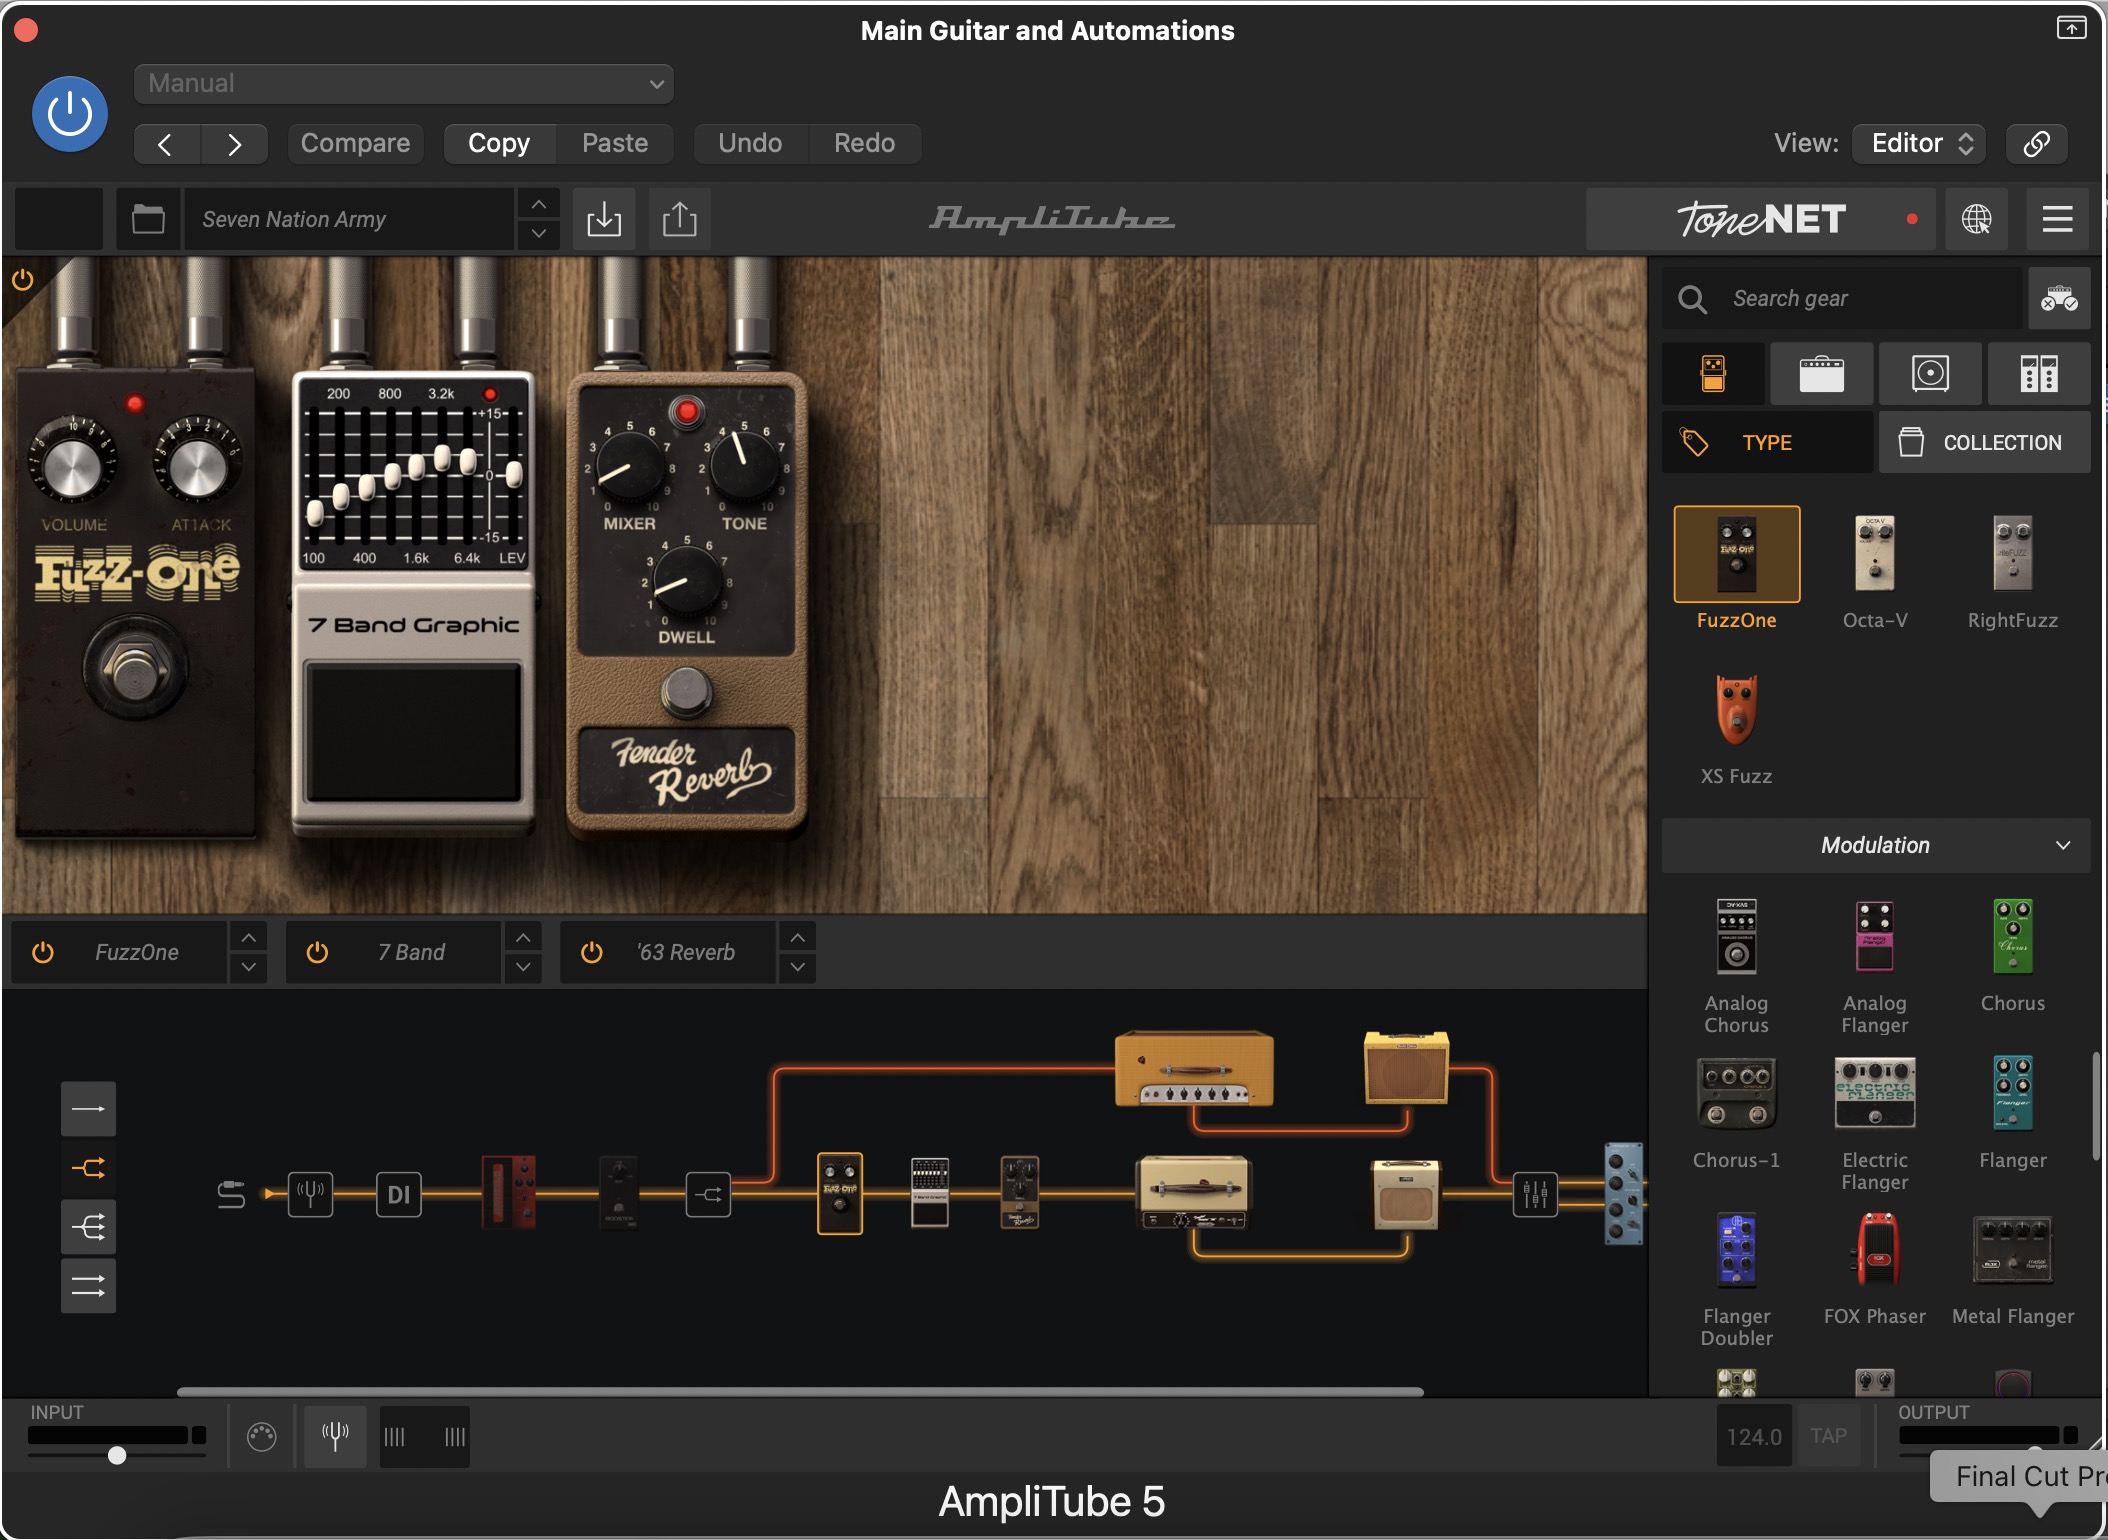Toggle FuzzOne slot power button
2108x1540 pixels.
point(43,953)
